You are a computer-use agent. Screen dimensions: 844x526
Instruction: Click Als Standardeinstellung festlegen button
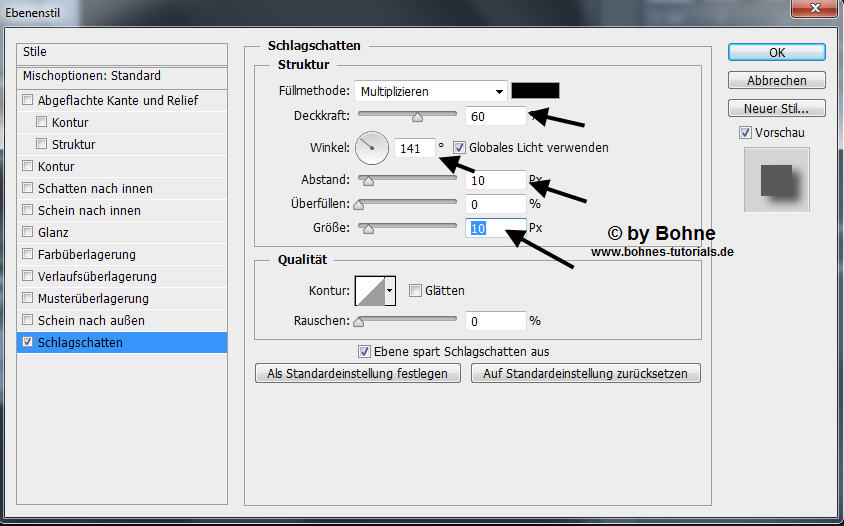(358, 373)
